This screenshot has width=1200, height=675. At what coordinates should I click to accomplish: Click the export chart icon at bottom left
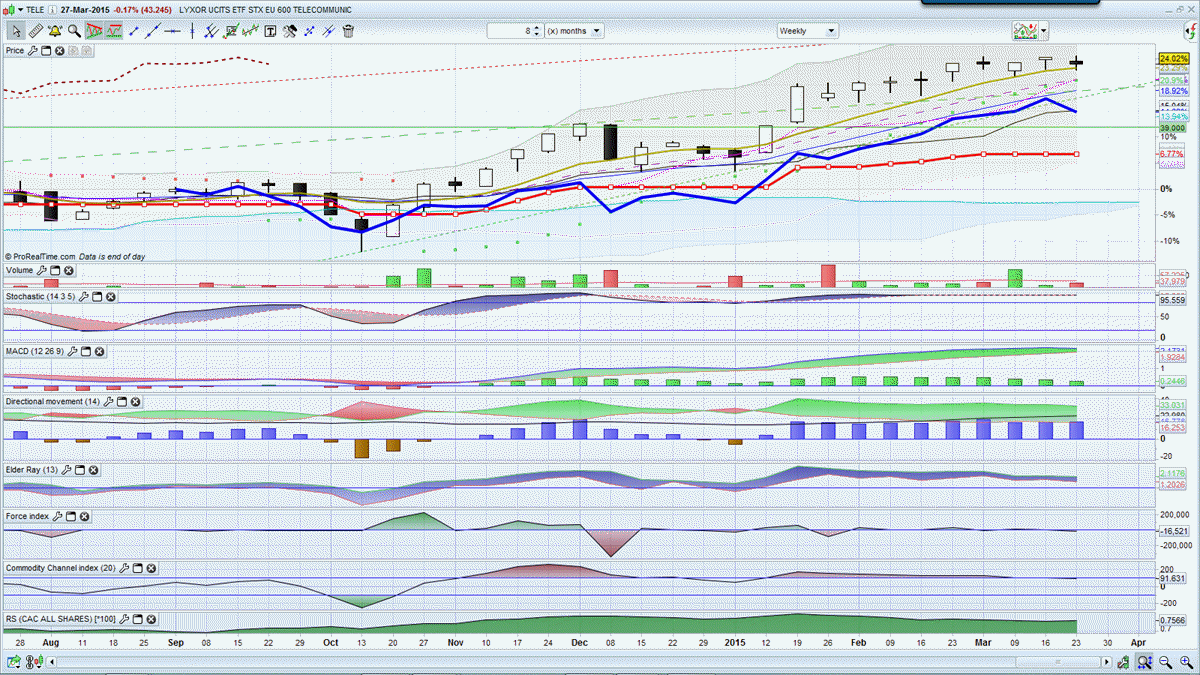click(x=13, y=662)
